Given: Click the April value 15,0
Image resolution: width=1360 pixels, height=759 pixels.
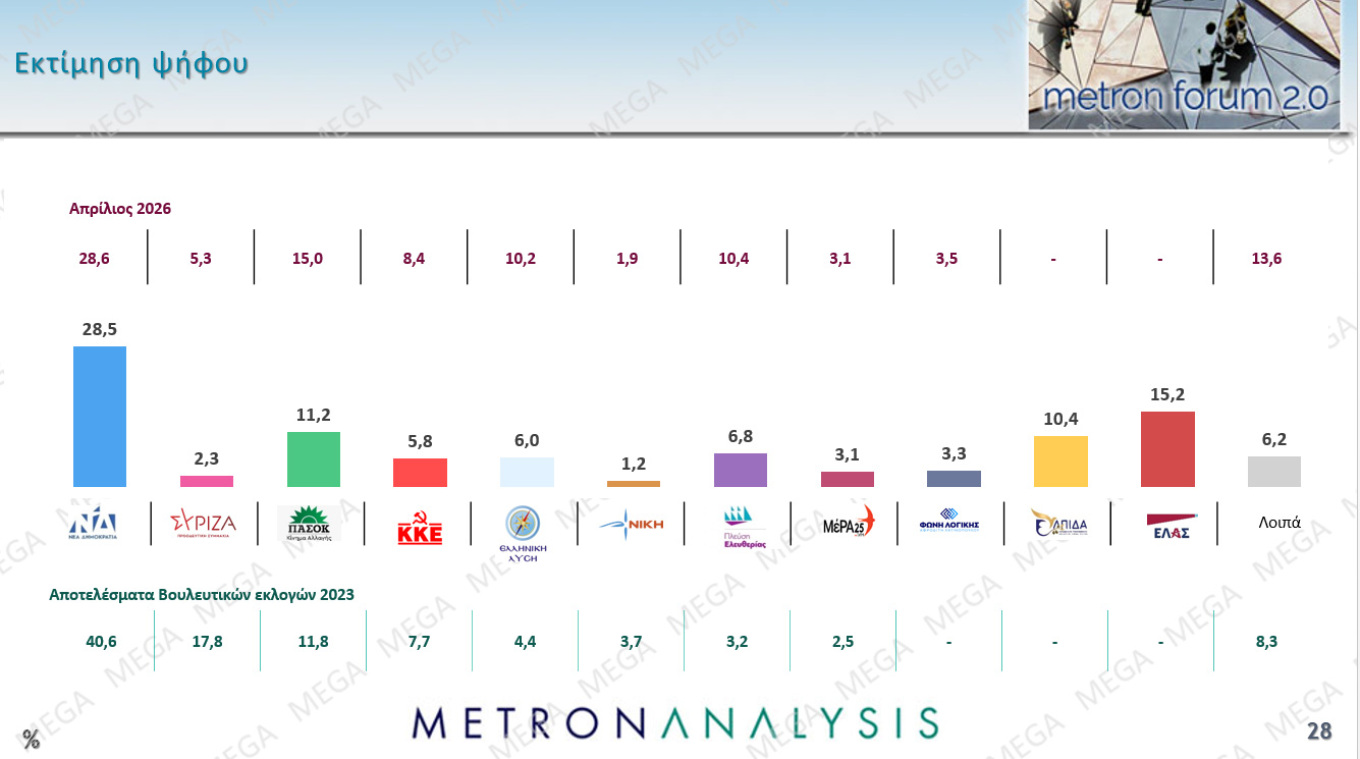Looking at the screenshot, I should click(x=308, y=259).
